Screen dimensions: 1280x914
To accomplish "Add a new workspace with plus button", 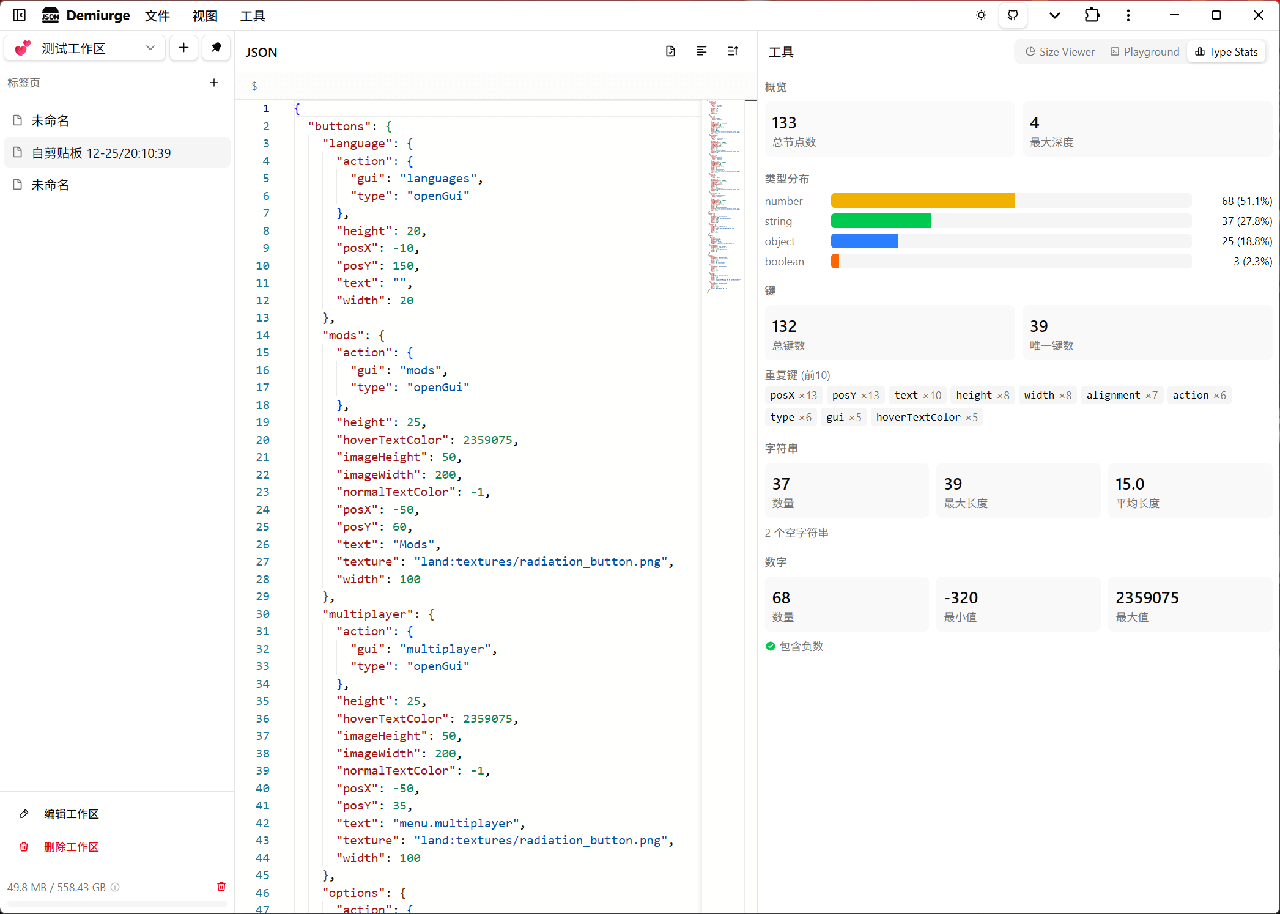I will coord(183,48).
